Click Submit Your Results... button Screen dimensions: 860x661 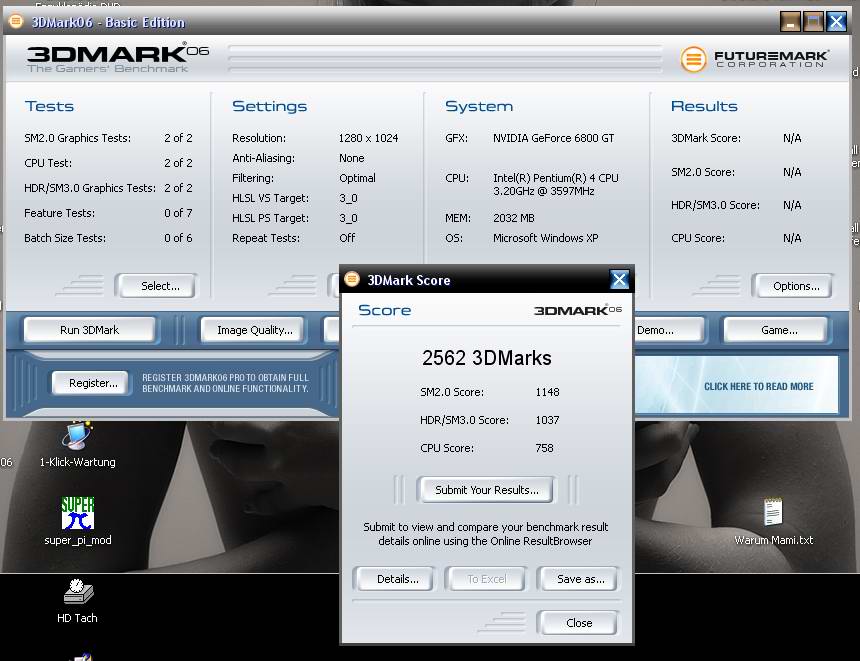[486, 490]
